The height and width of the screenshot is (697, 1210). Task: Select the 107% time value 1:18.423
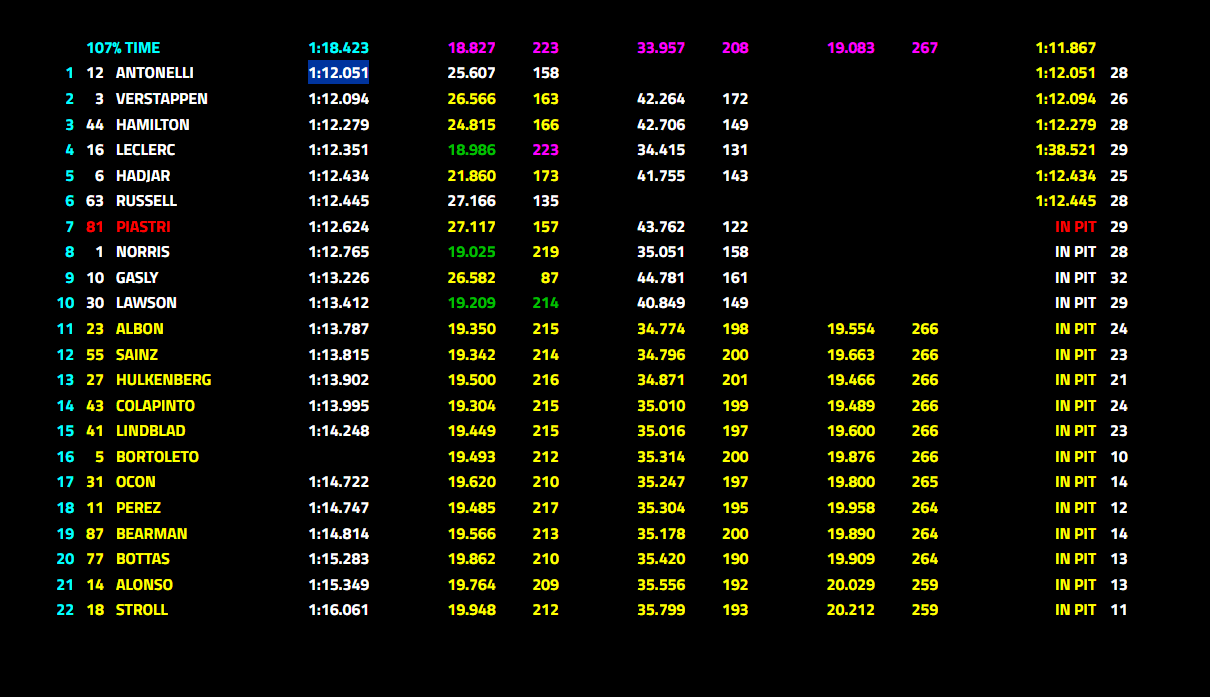pyautogui.click(x=339, y=48)
